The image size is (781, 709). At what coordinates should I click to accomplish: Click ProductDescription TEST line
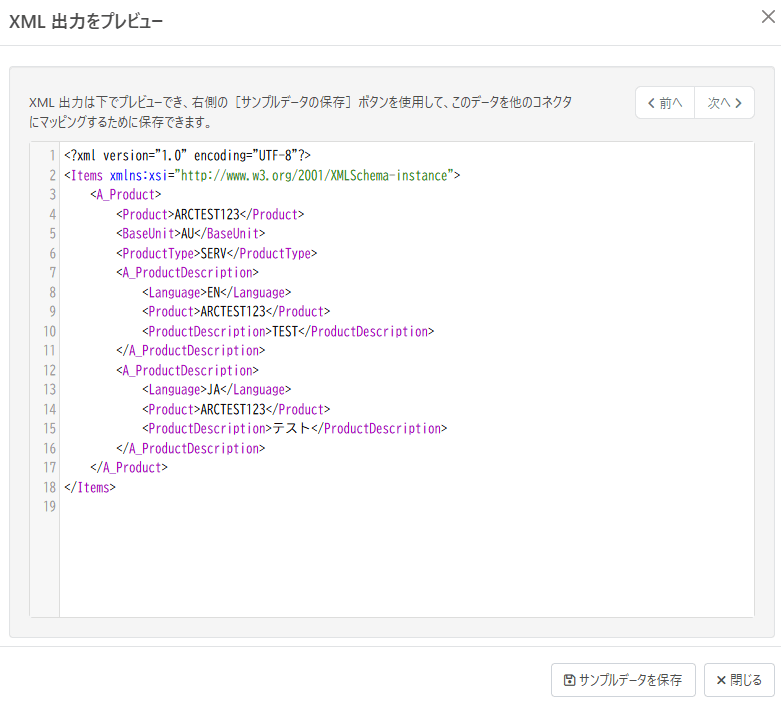click(x=288, y=331)
